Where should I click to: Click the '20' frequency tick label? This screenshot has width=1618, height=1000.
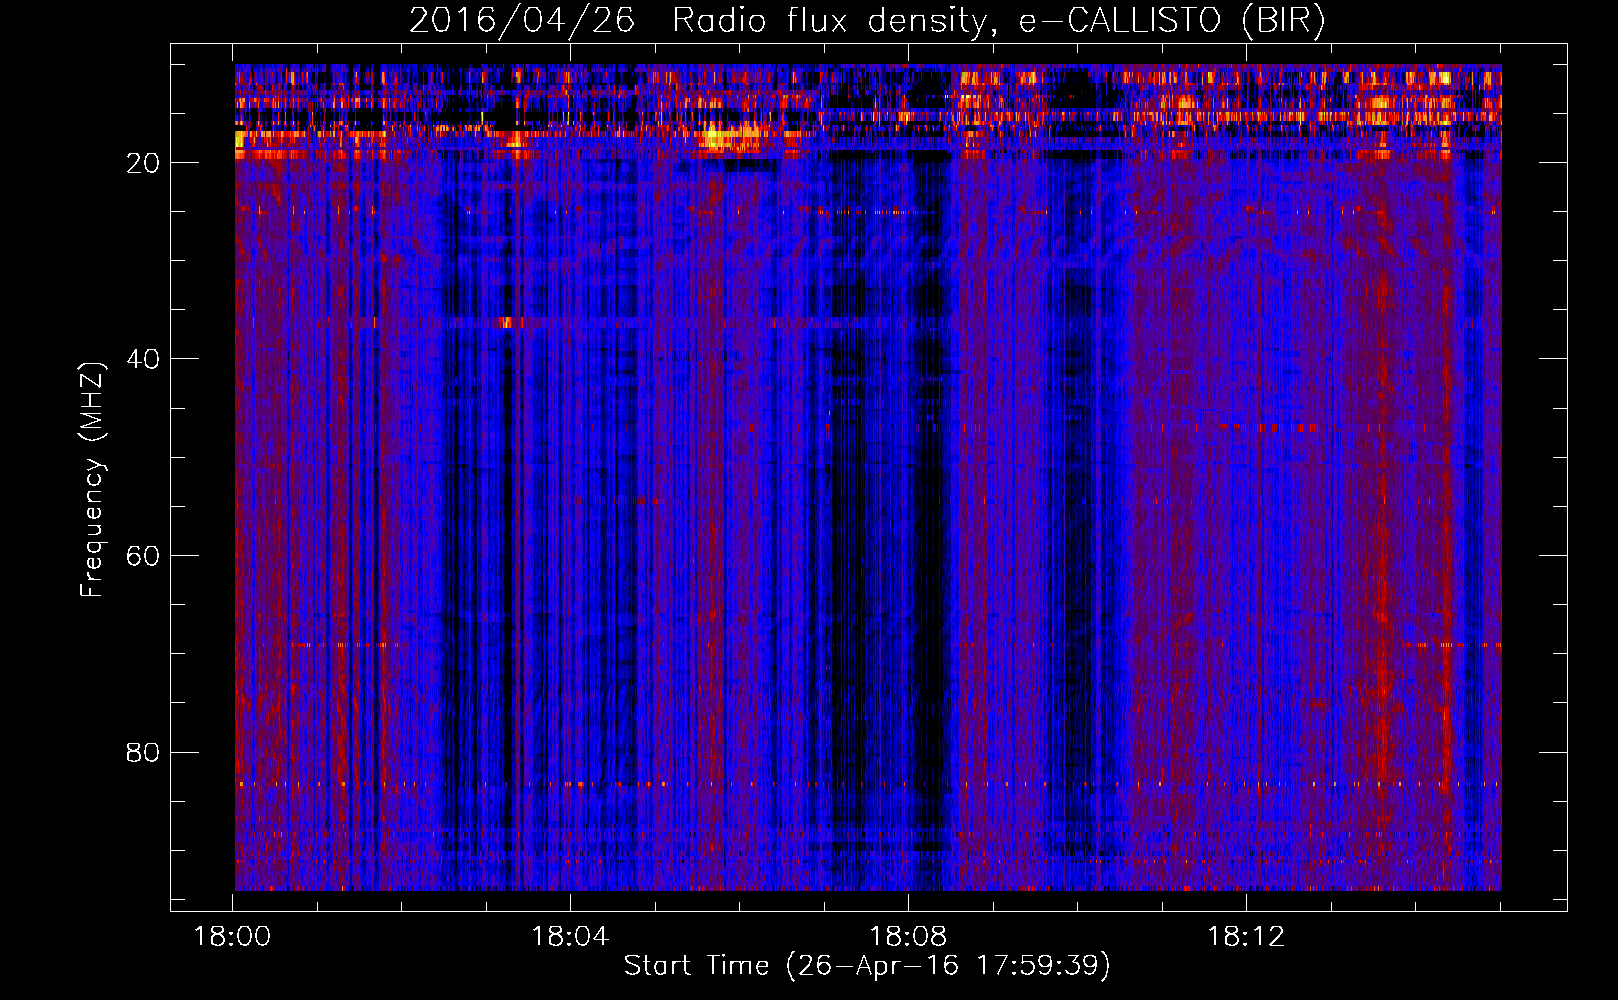[143, 163]
